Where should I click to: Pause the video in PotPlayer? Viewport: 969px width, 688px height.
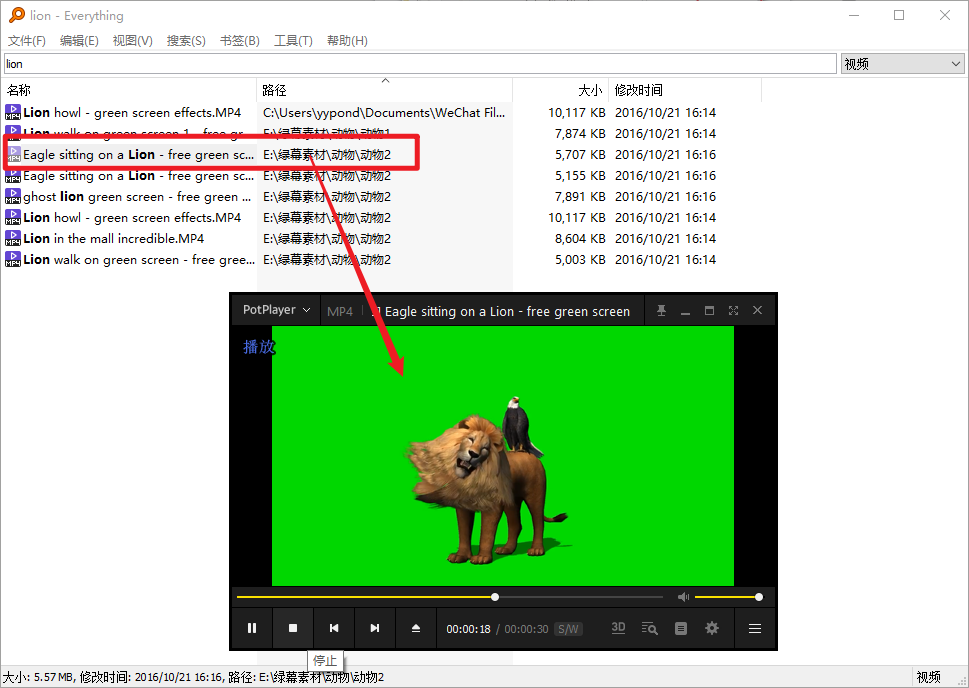tap(252, 628)
